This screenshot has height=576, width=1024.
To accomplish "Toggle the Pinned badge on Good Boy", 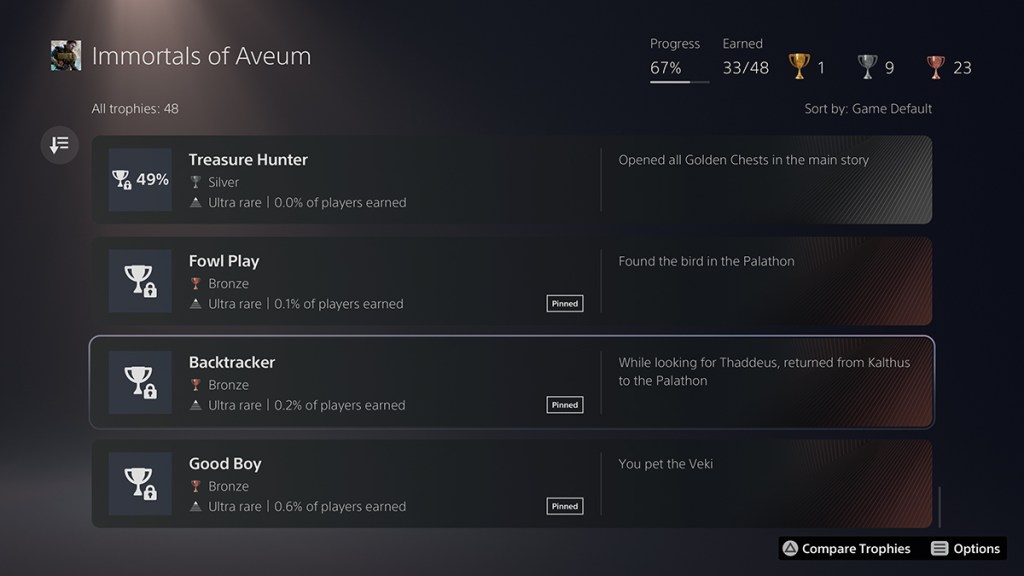I will coord(565,506).
